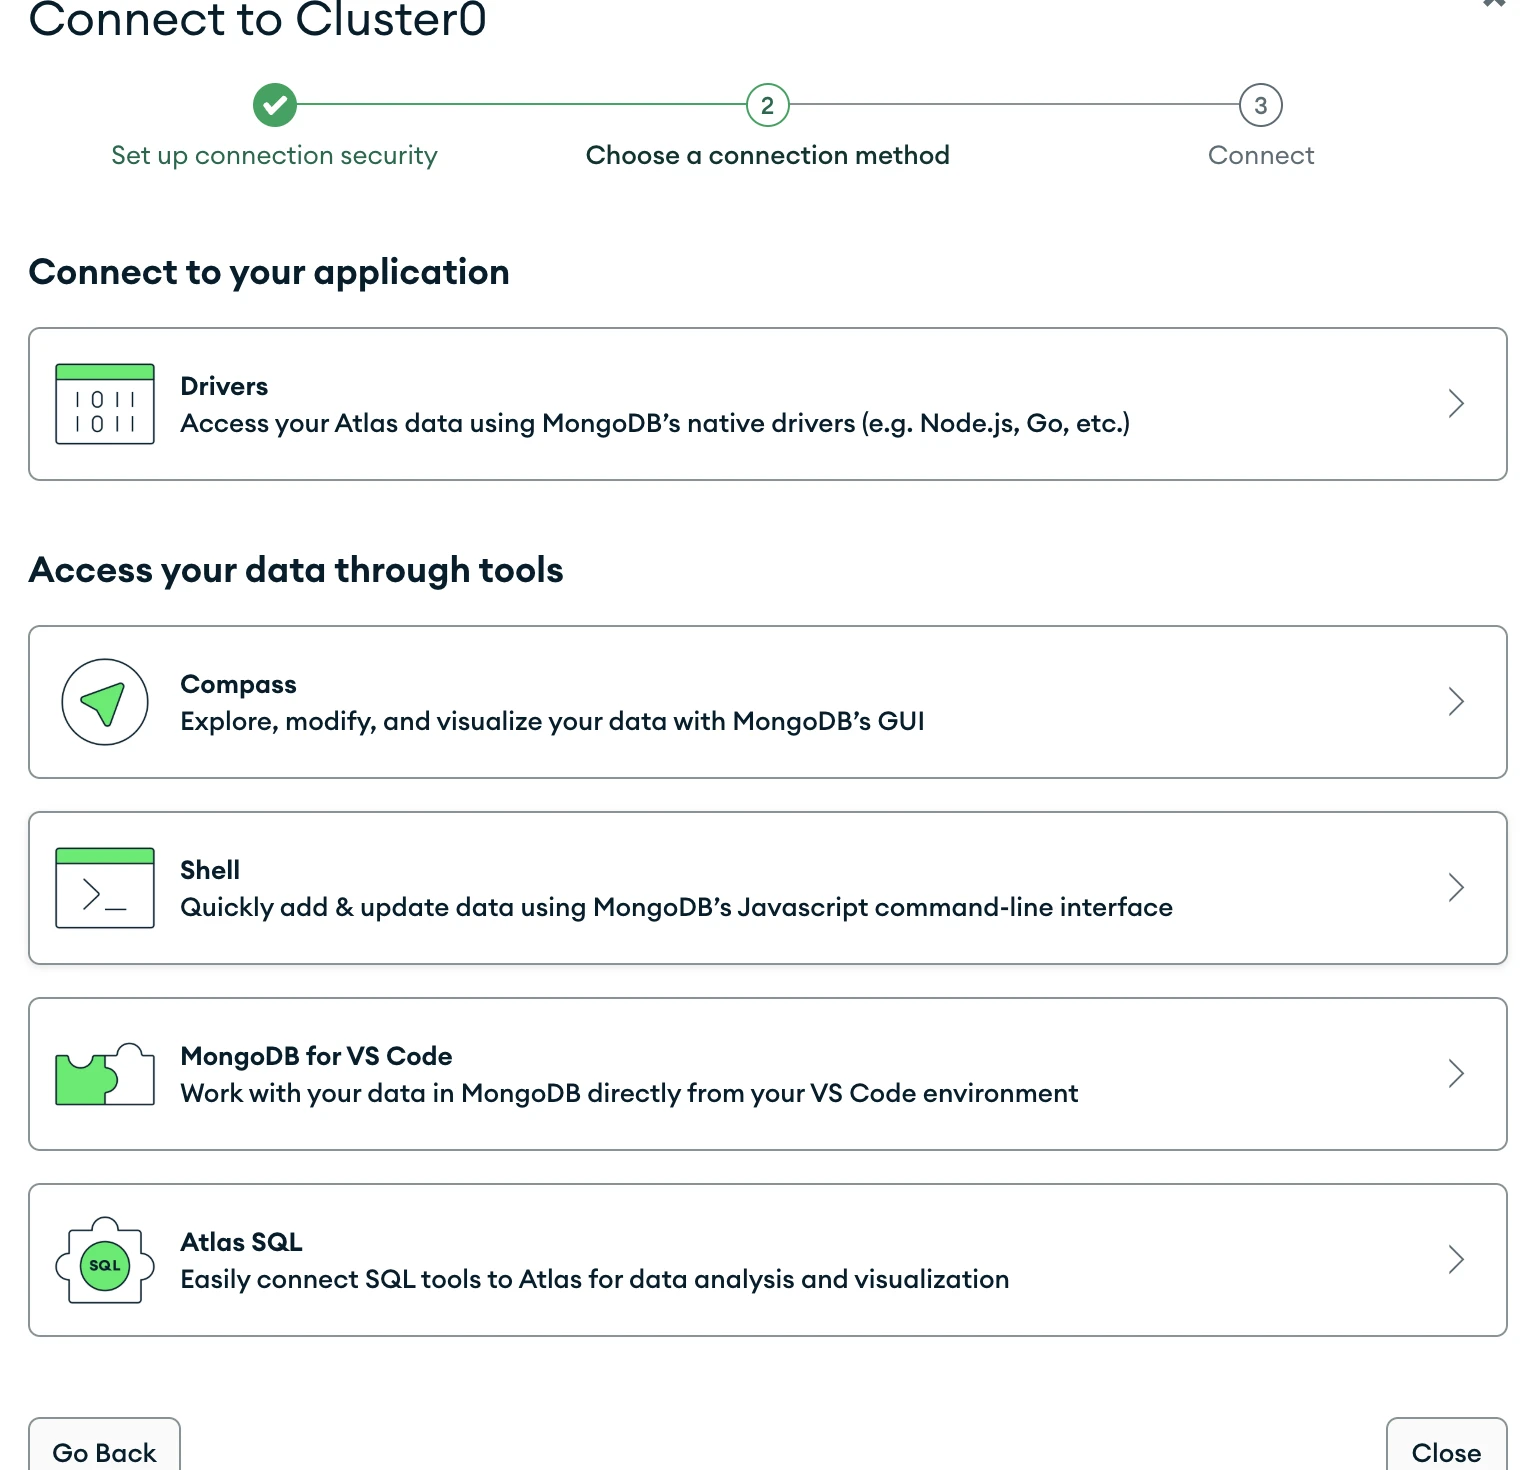Viewport: 1534px width, 1470px height.
Task: Select the Compass navigation arrow icon
Action: (104, 701)
